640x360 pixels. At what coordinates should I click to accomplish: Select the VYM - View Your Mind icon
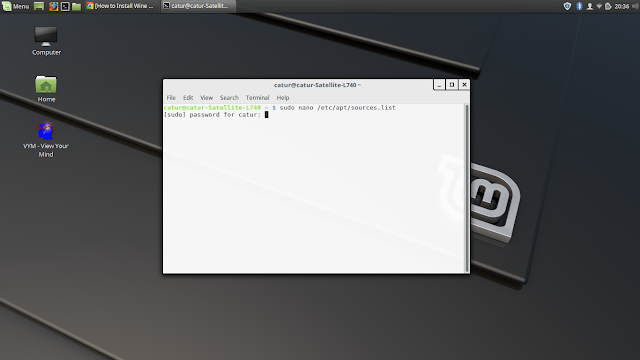(46, 140)
